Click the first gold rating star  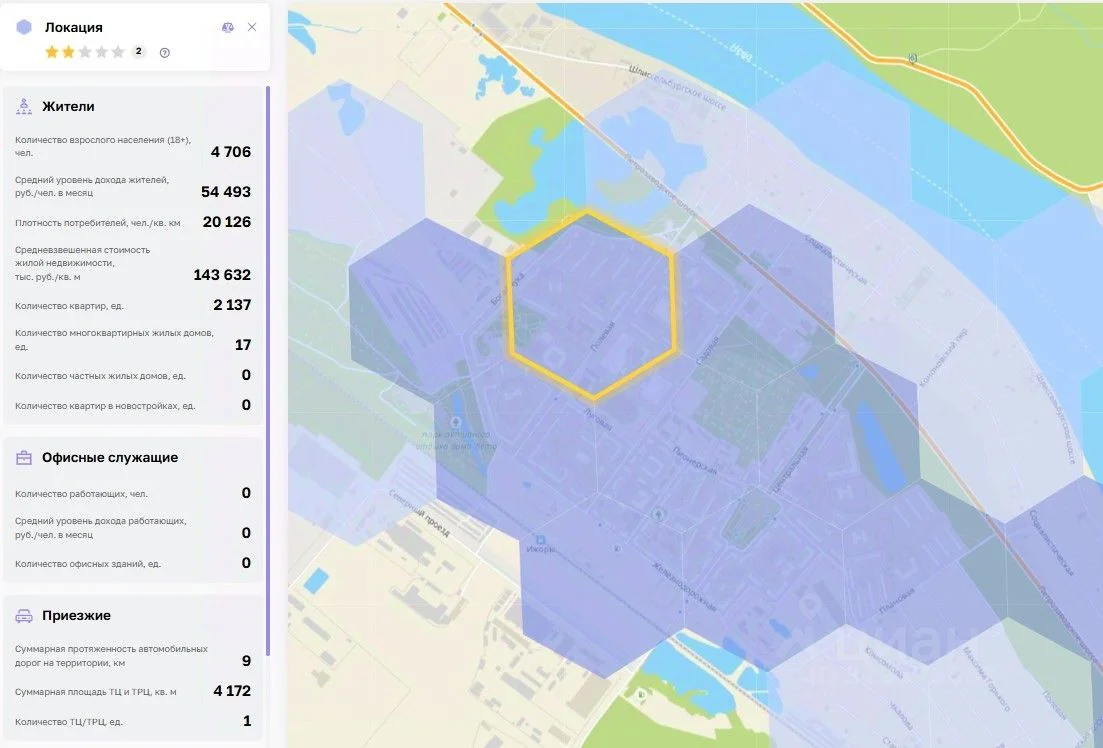[51, 51]
